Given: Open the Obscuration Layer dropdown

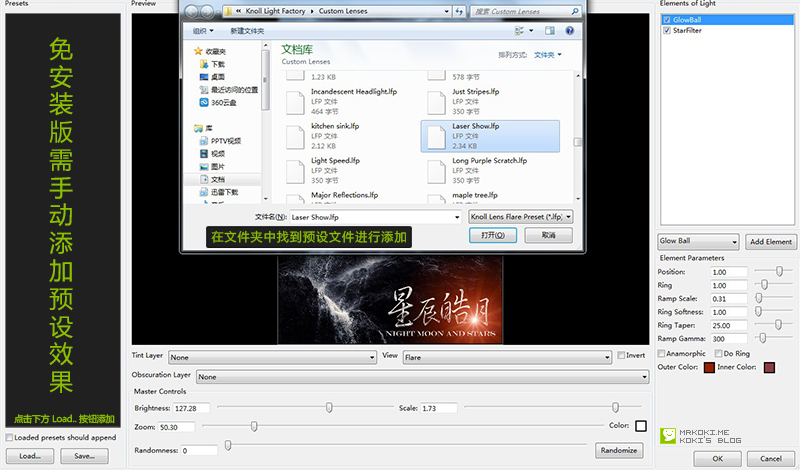Looking at the screenshot, I should 422,377.
